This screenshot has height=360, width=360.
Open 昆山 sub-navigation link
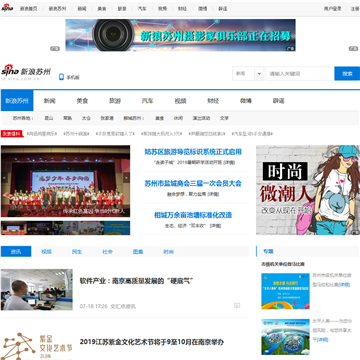click(49, 118)
